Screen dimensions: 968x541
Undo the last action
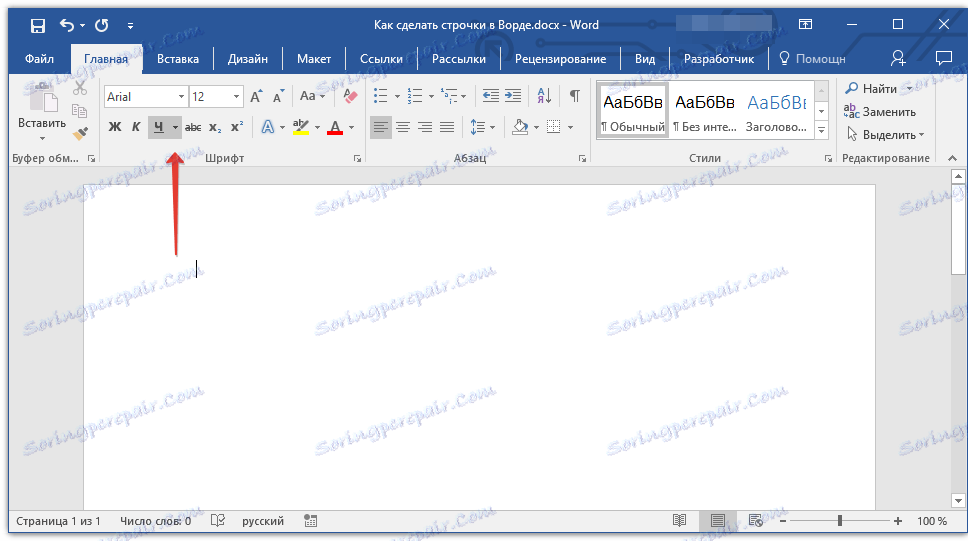pyautogui.click(x=67, y=25)
